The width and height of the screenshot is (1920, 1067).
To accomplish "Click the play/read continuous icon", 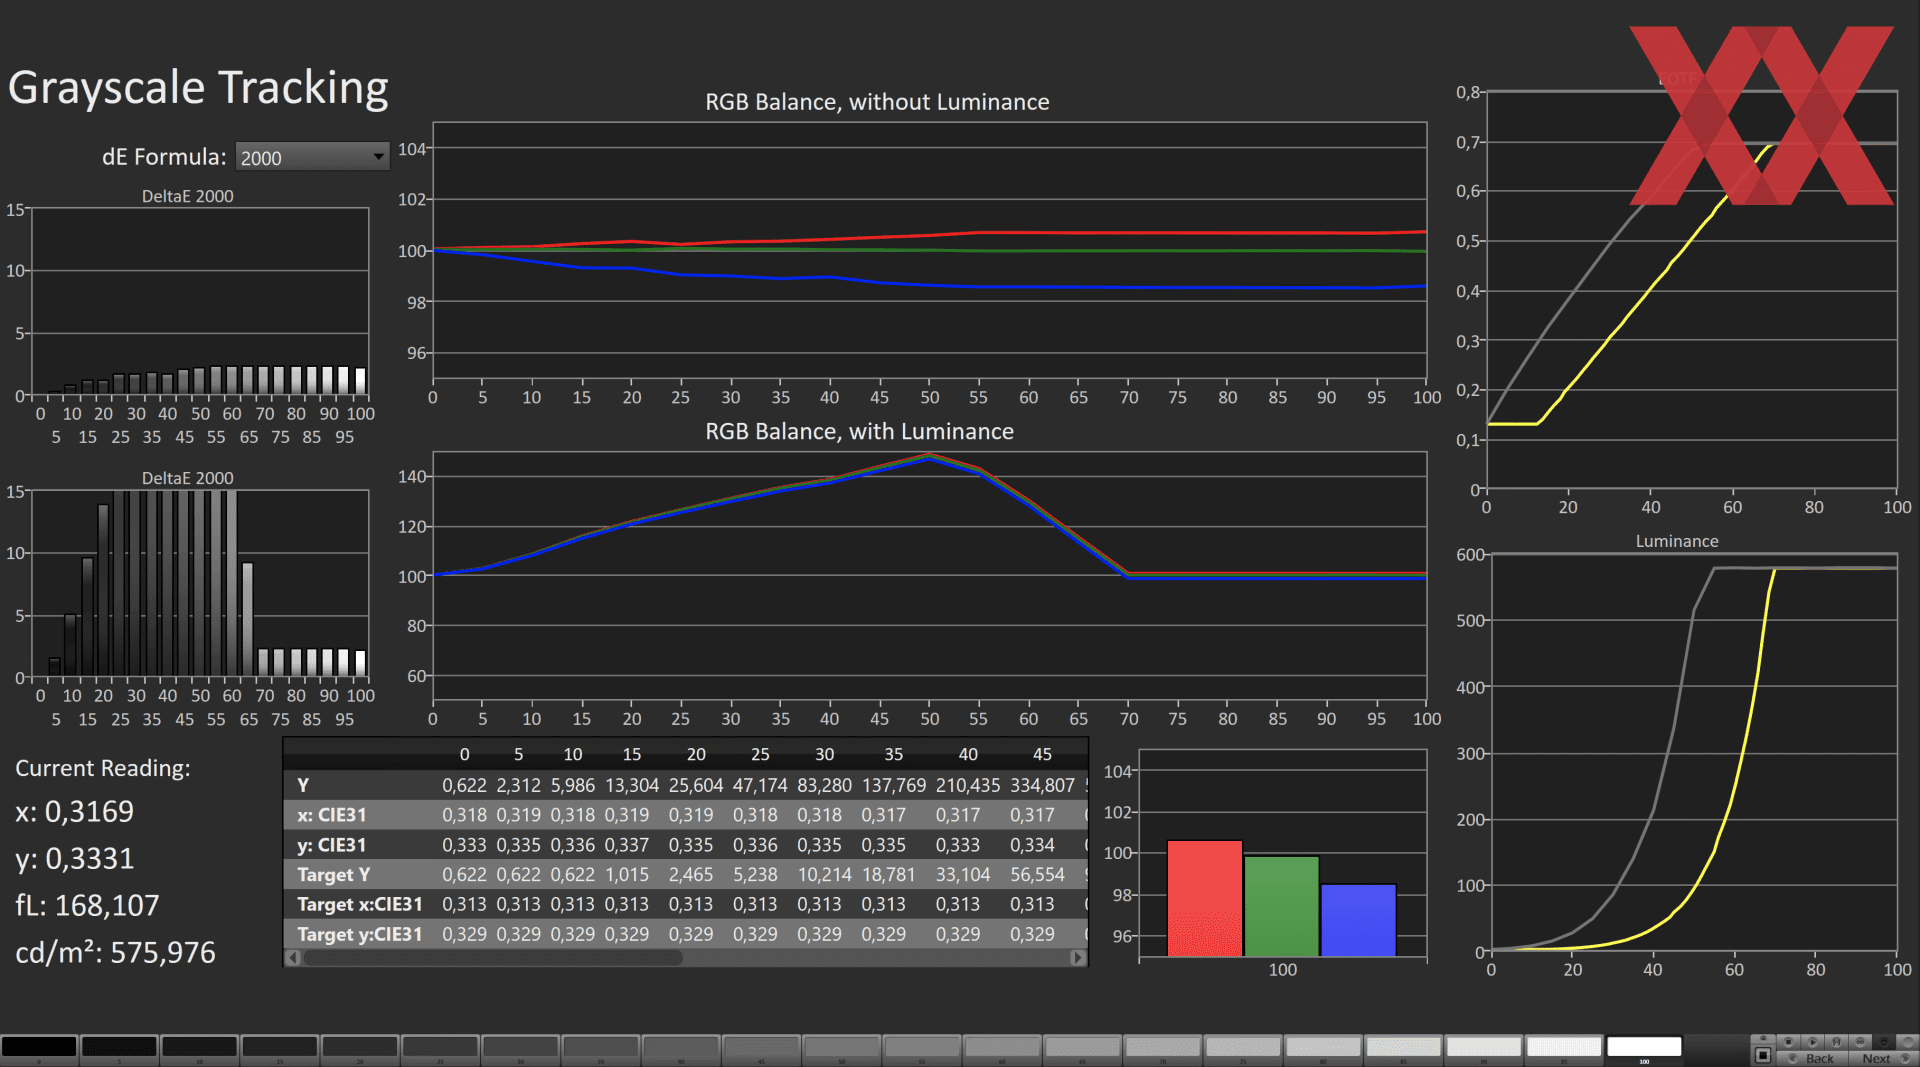I will tap(1813, 1042).
